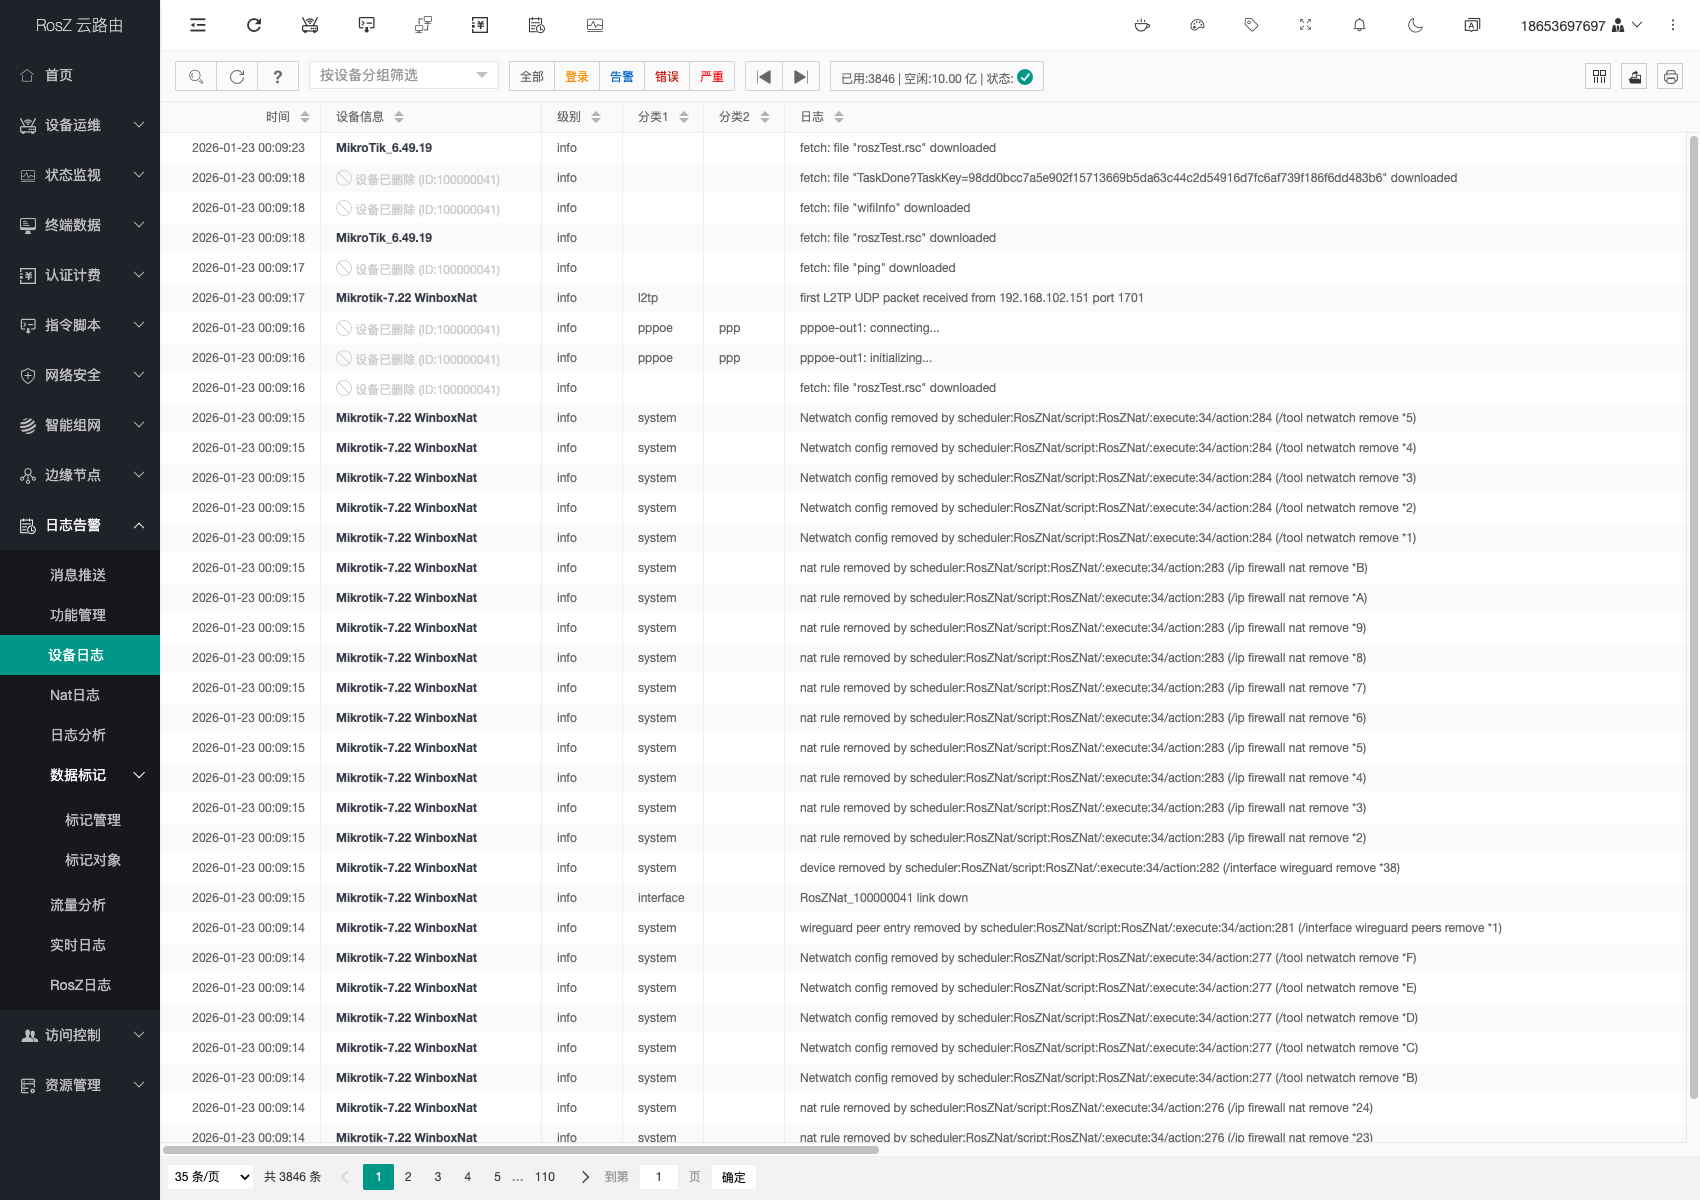1700x1200 pixels.
Task: Filter logs by 告警 level
Action: [621, 77]
